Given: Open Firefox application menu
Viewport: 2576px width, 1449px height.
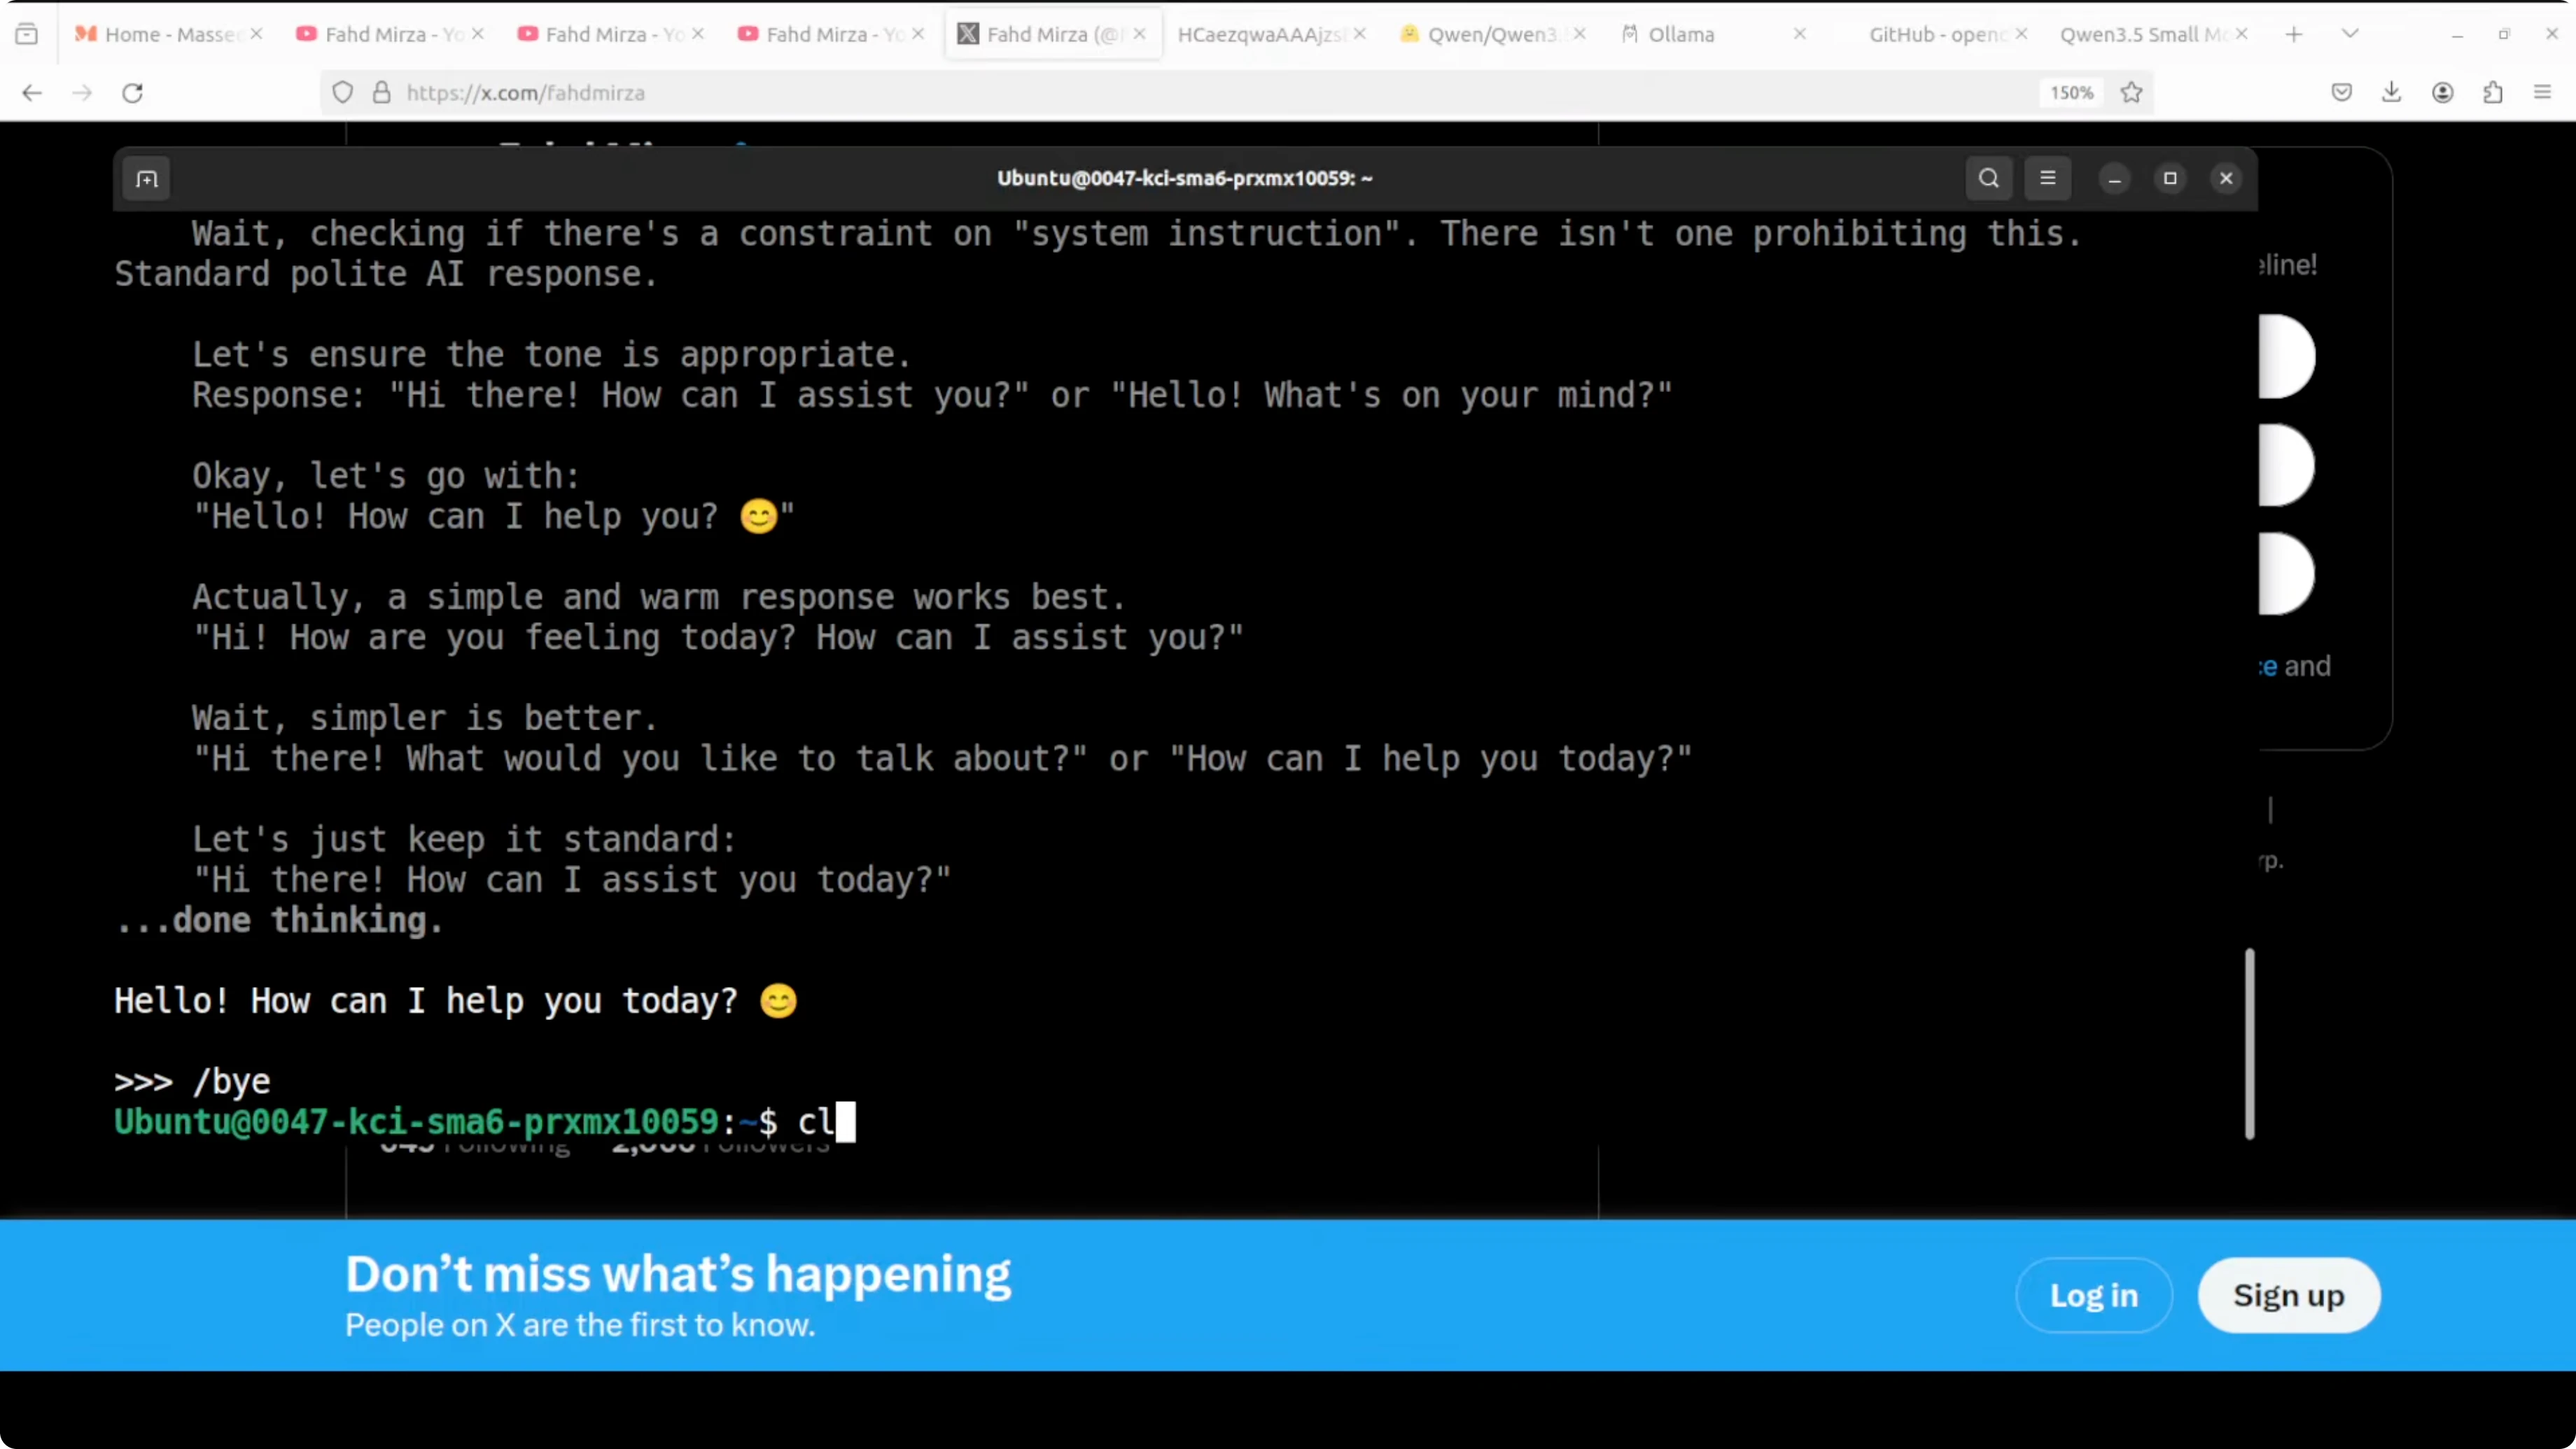Looking at the screenshot, I should tap(2542, 93).
